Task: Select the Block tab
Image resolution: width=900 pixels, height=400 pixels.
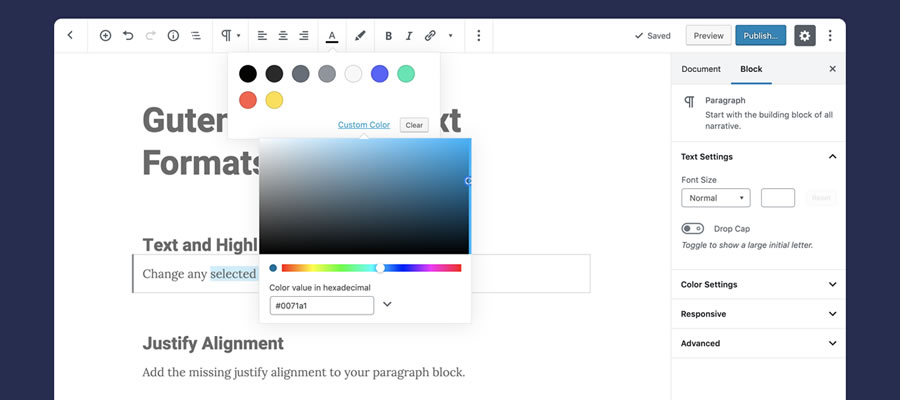Action: click(x=750, y=69)
